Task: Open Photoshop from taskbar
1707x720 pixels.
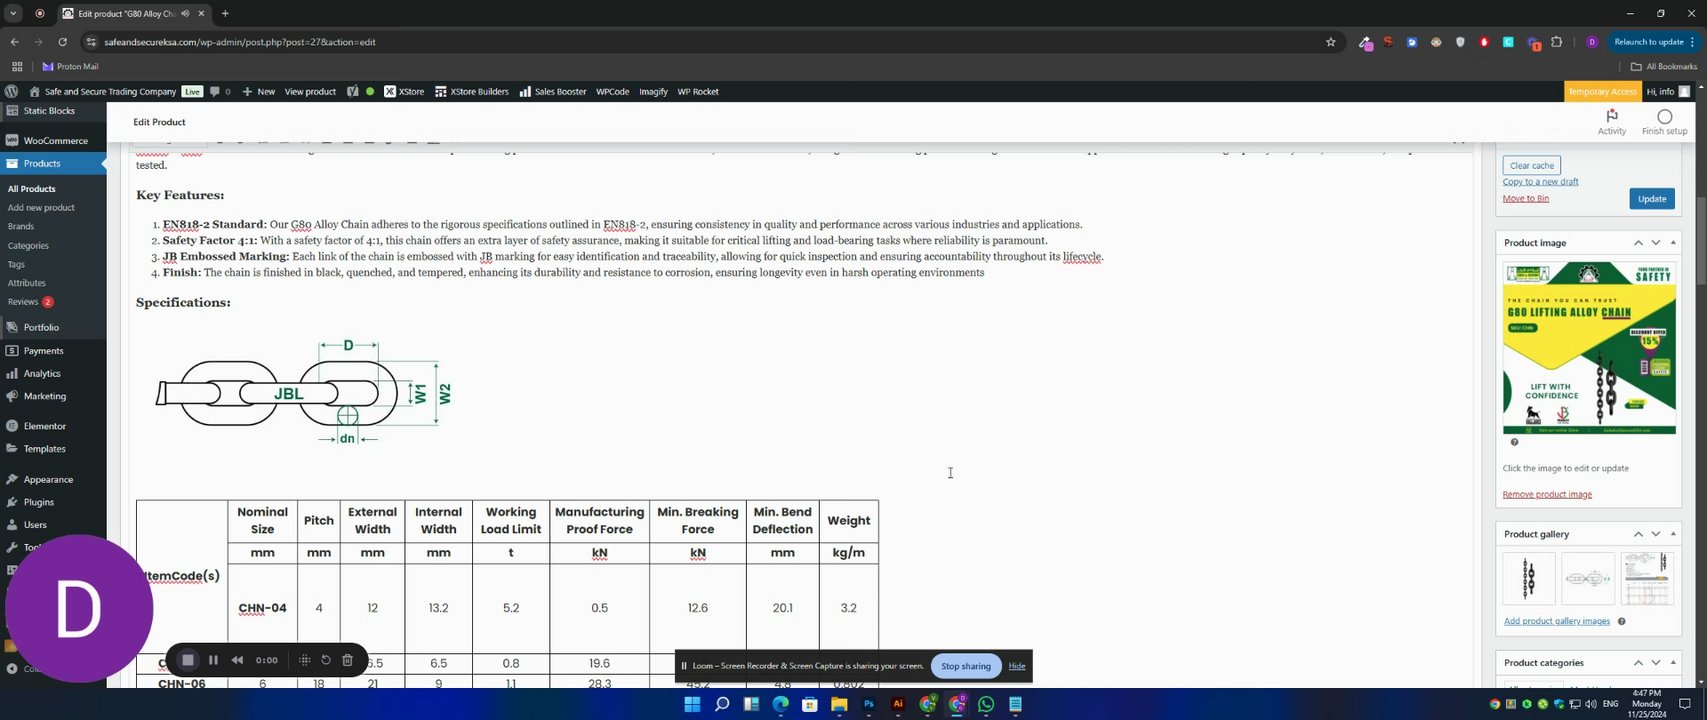Action: click(x=868, y=704)
